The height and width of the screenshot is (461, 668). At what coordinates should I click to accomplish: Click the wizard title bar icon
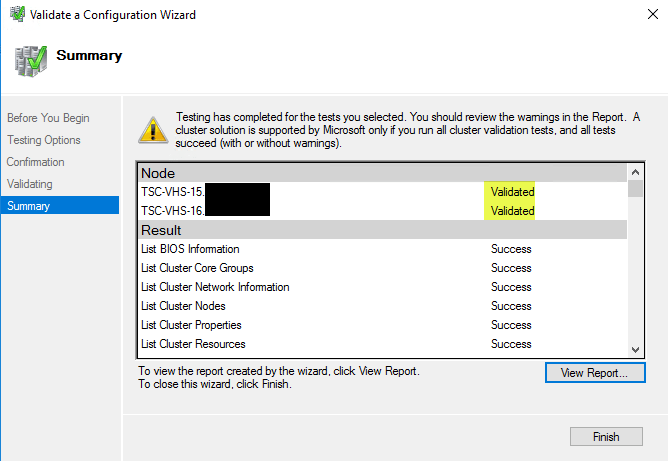click(x=12, y=15)
